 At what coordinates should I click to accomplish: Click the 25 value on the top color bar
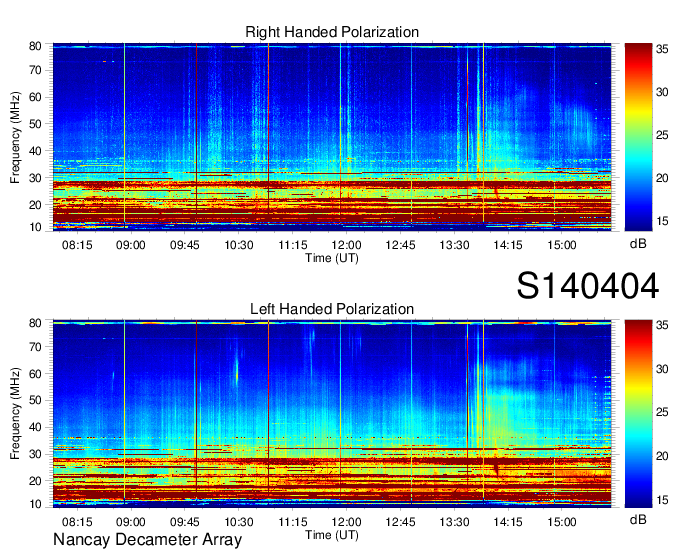[x=662, y=135]
